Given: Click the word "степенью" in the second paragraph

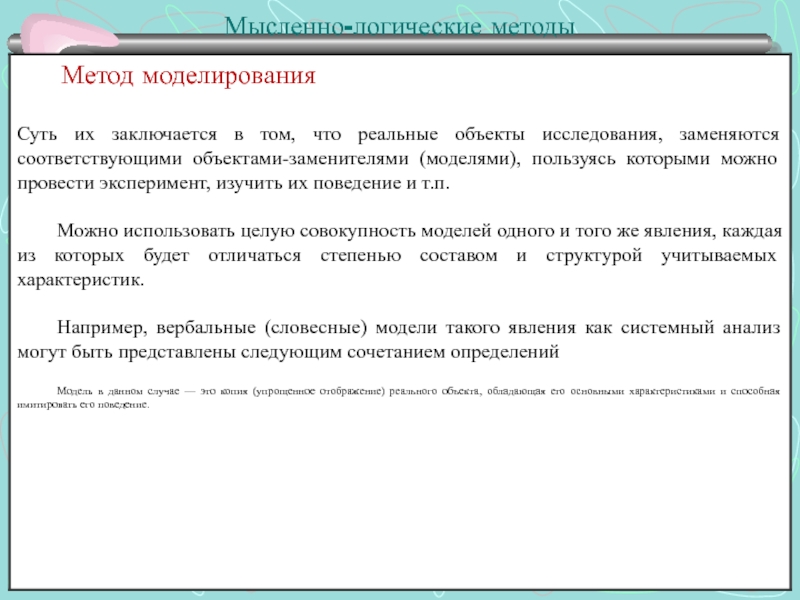Looking at the screenshot, I should [x=361, y=256].
